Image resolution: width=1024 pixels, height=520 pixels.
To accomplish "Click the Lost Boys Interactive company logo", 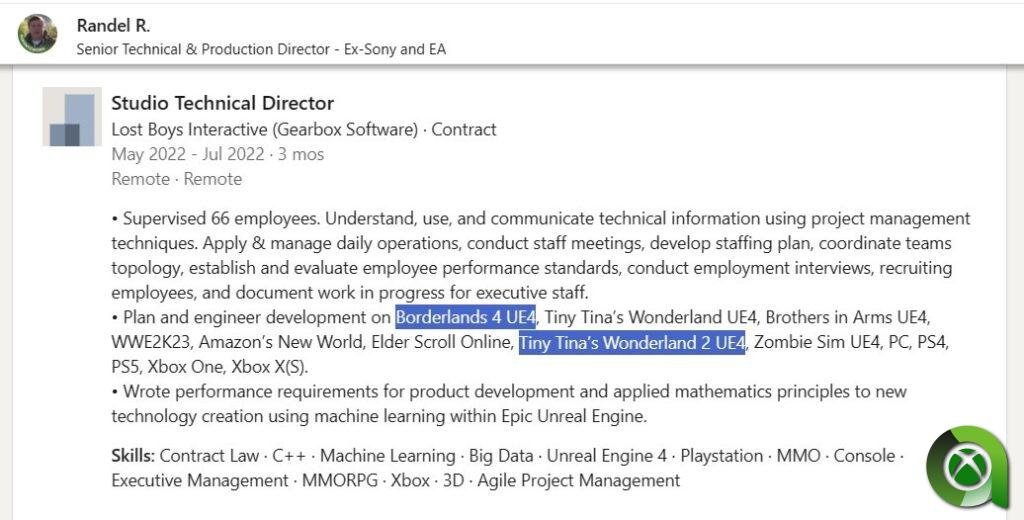I will (x=72, y=117).
